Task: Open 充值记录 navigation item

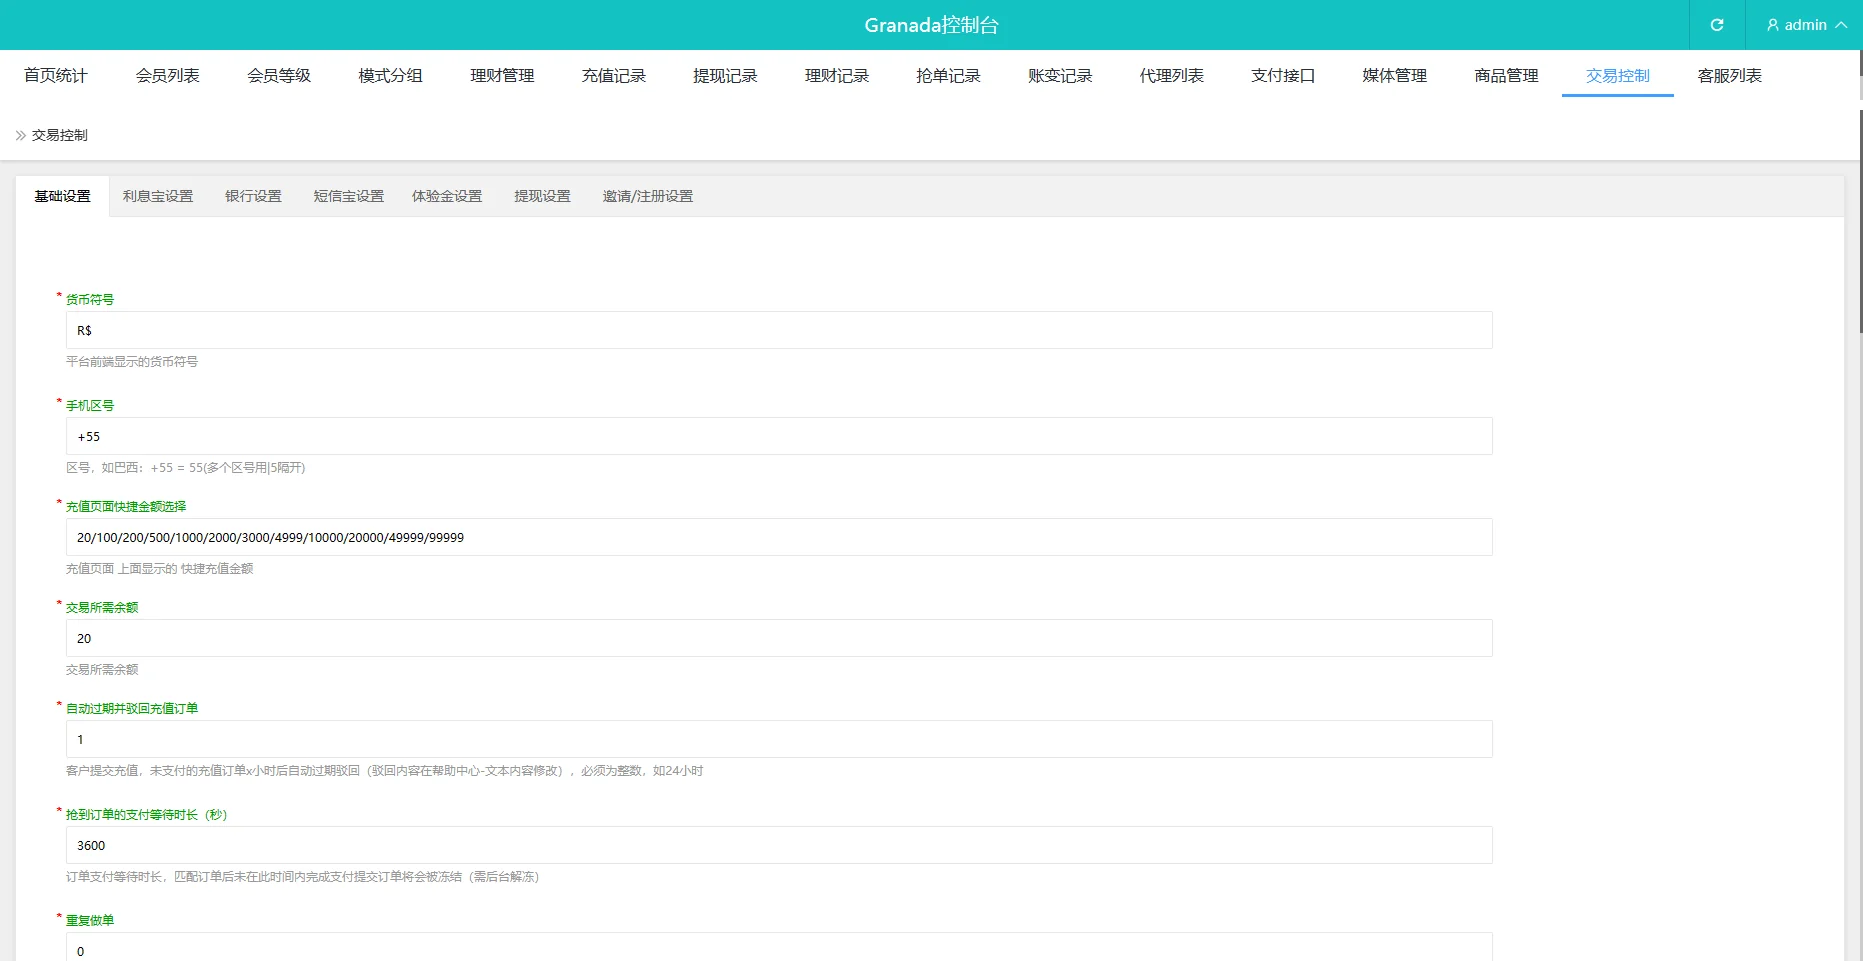Action: tap(613, 76)
